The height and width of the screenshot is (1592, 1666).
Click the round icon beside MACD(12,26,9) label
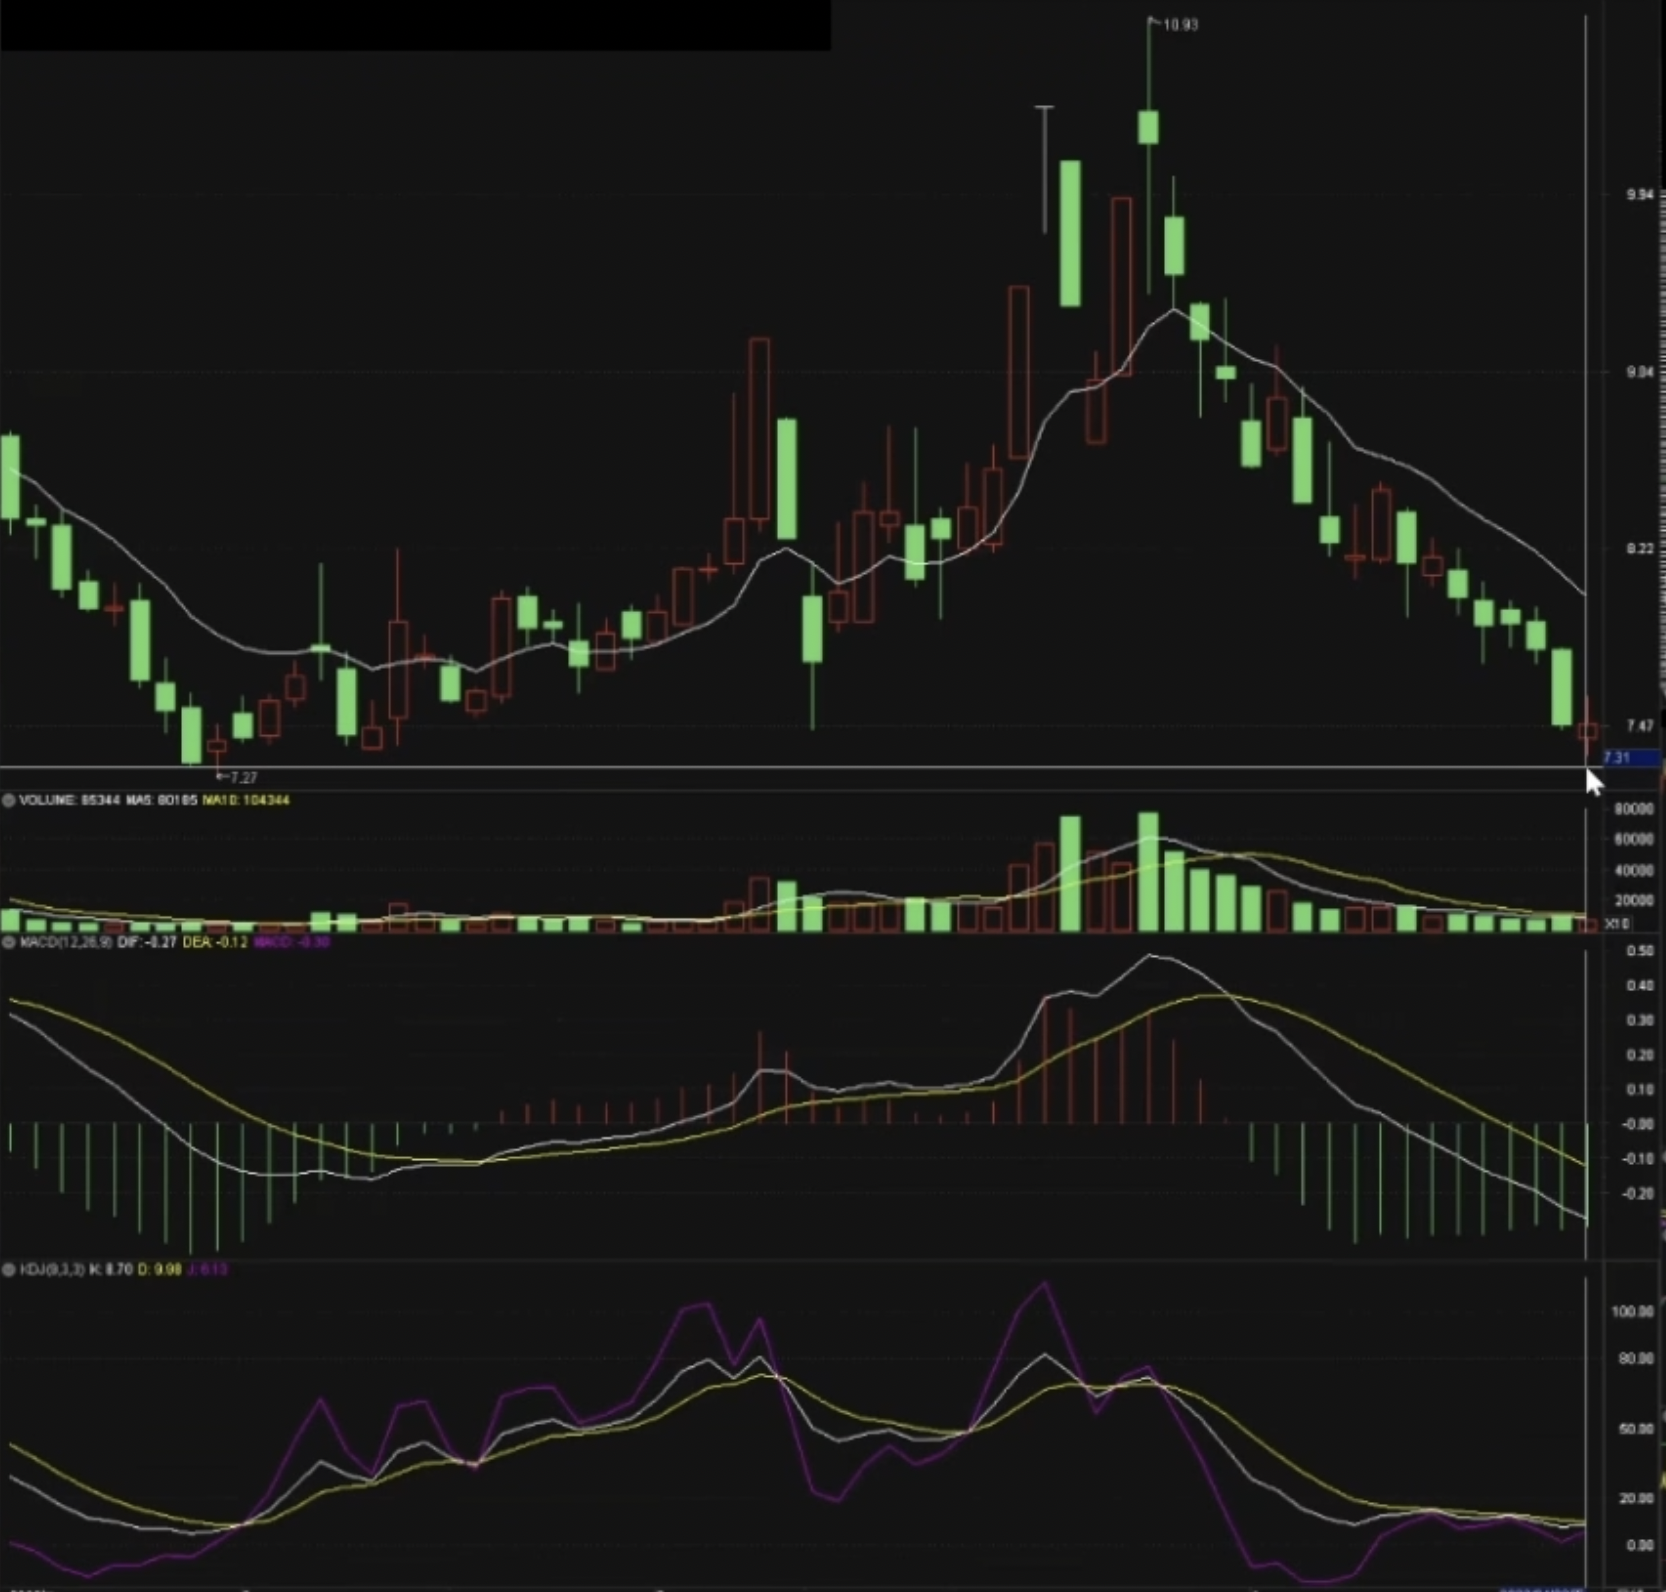point(8,942)
